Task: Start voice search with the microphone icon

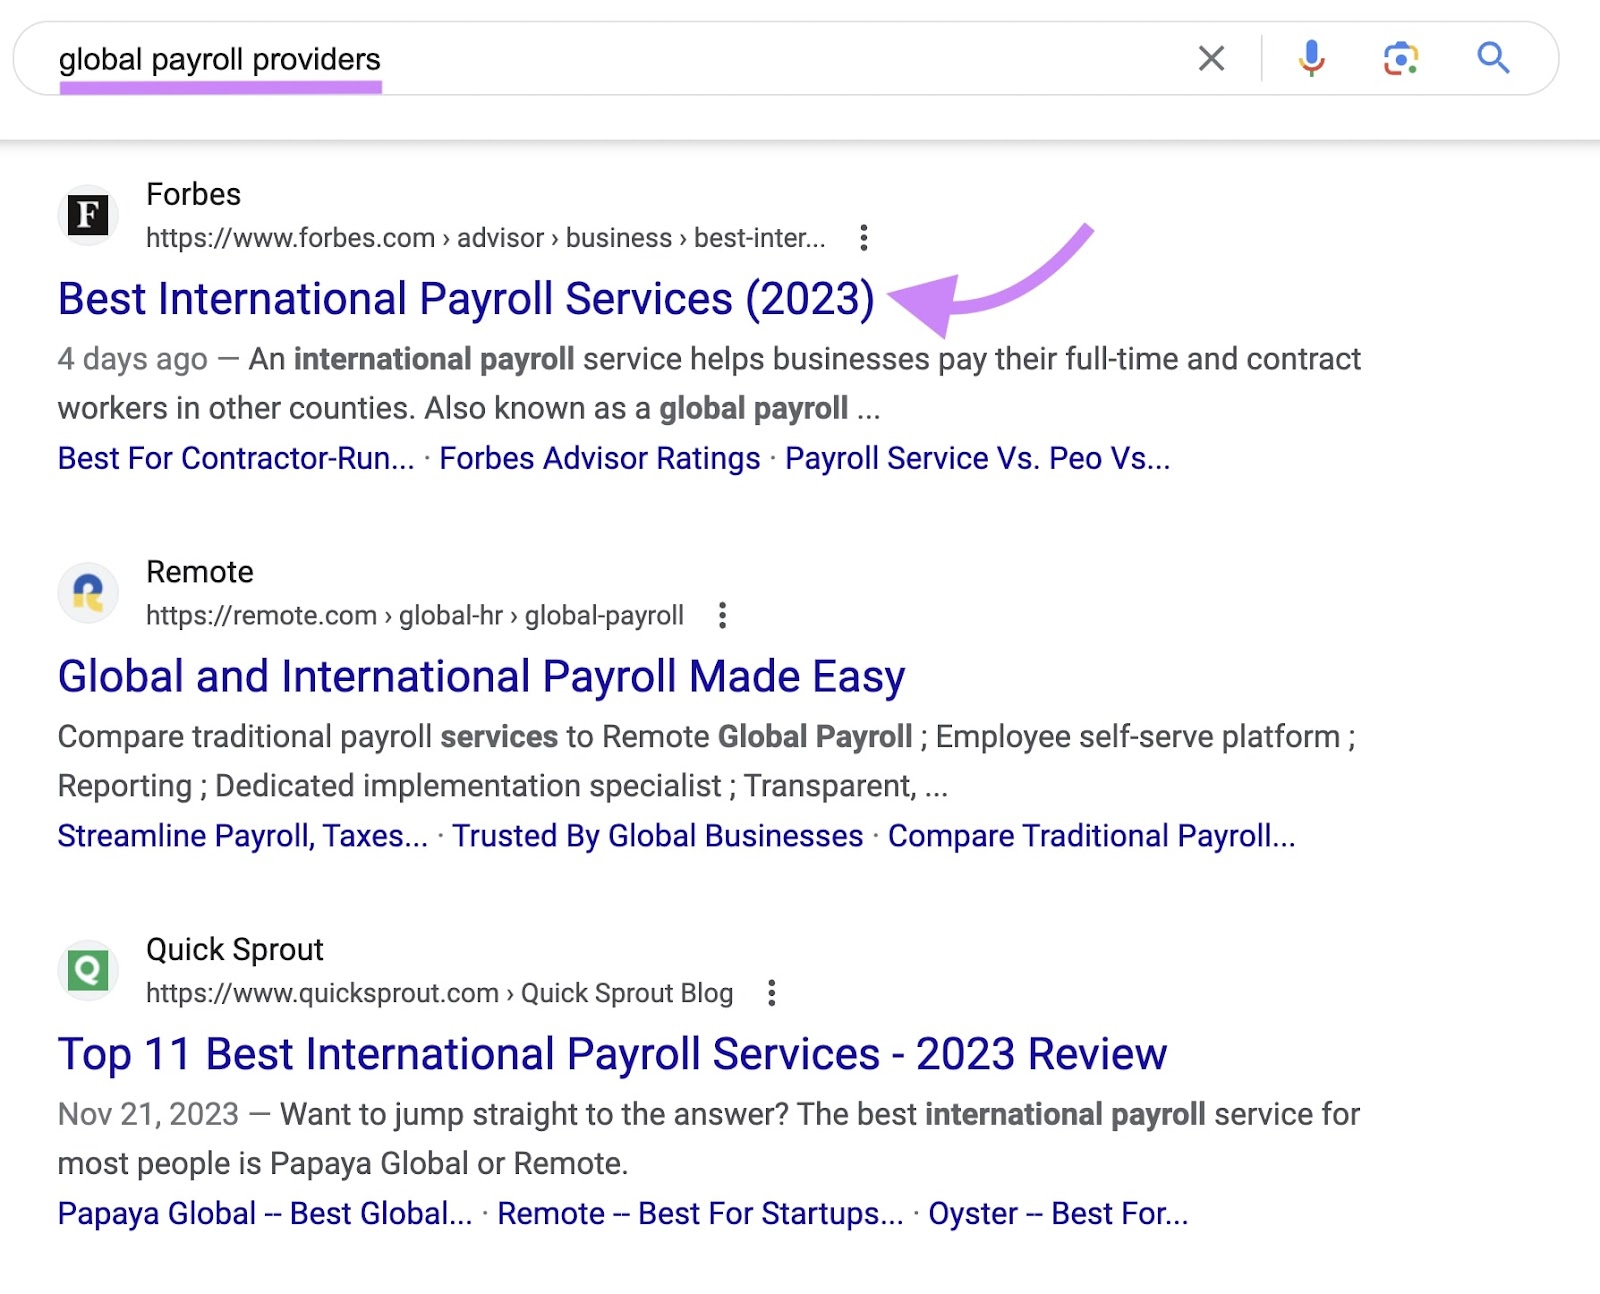Action: click(x=1310, y=58)
